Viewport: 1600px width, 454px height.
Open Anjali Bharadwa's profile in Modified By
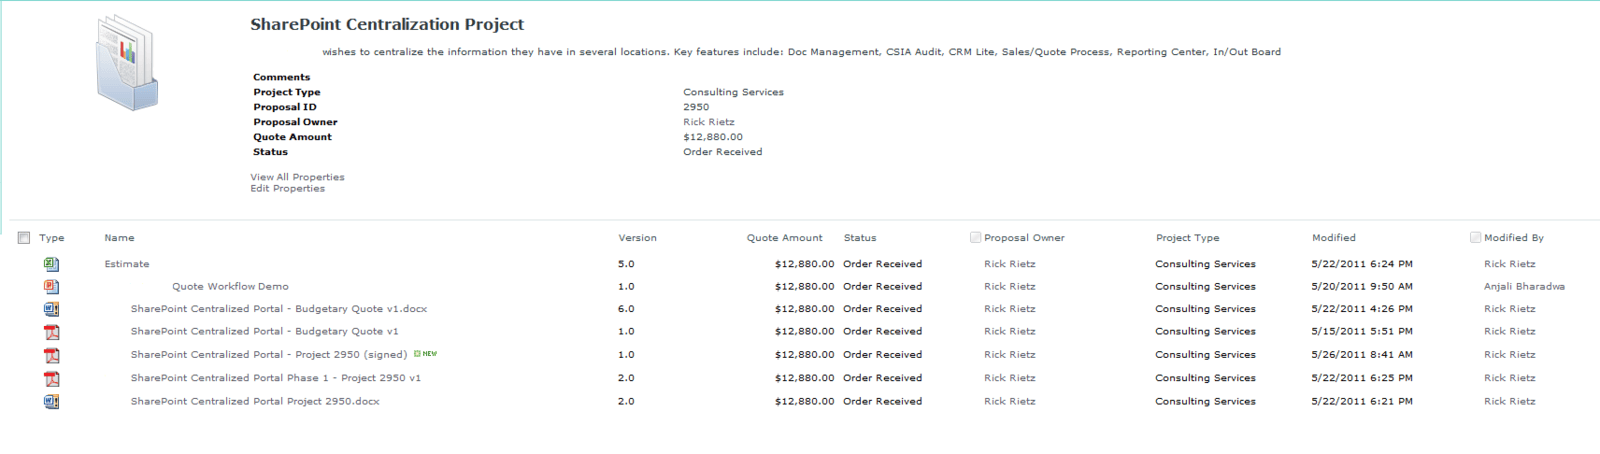[1524, 286]
